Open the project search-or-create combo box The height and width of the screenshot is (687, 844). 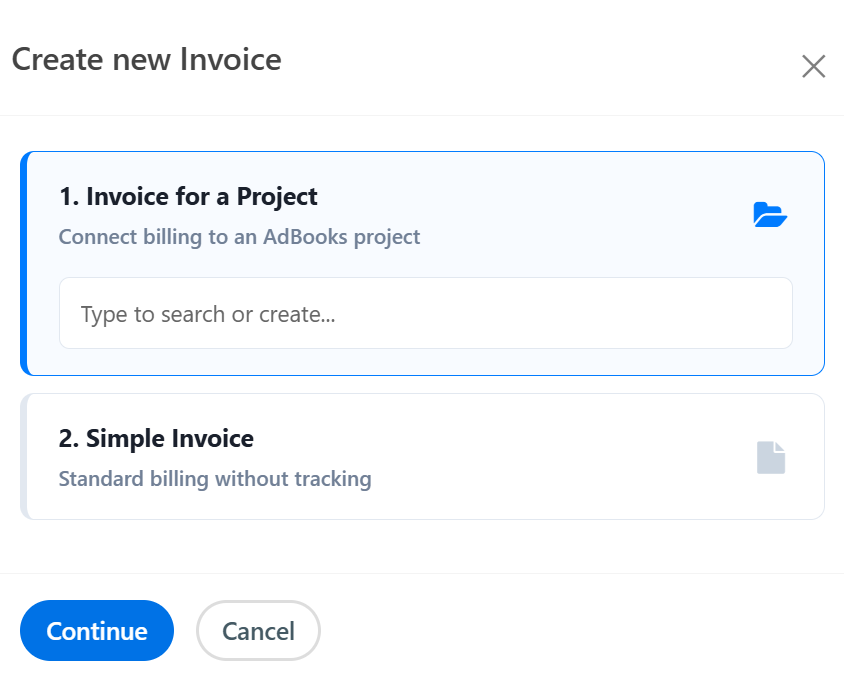click(425, 314)
